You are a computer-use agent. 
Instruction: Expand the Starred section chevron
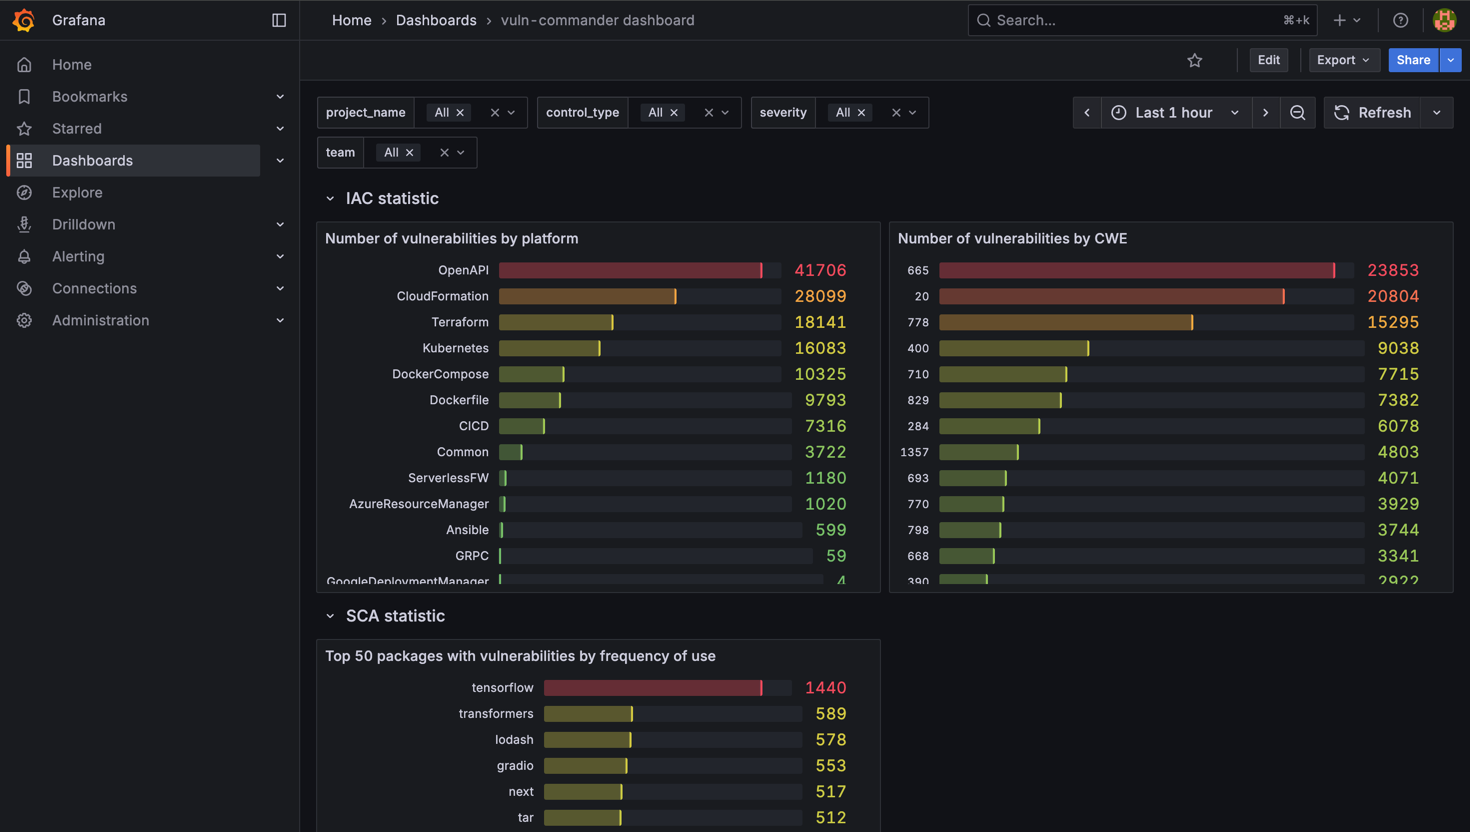(280, 129)
